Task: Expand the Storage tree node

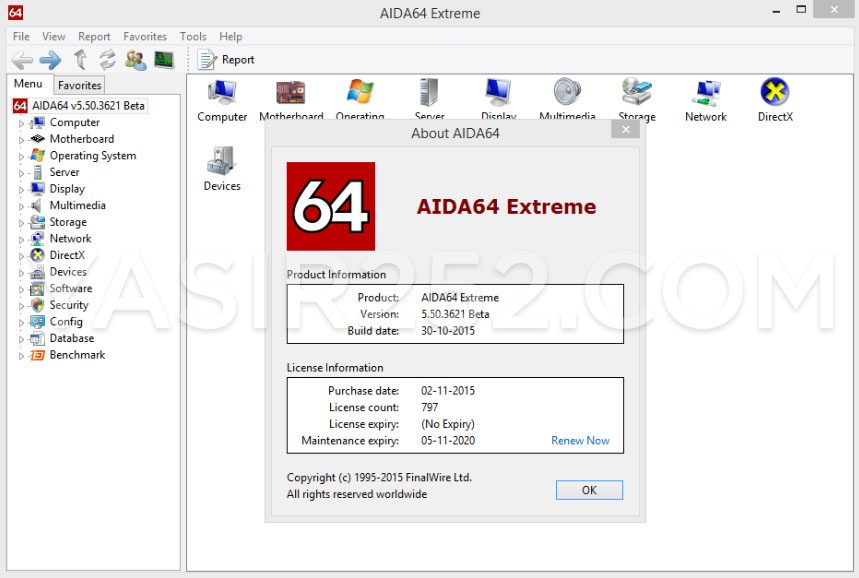Action: tap(21, 223)
